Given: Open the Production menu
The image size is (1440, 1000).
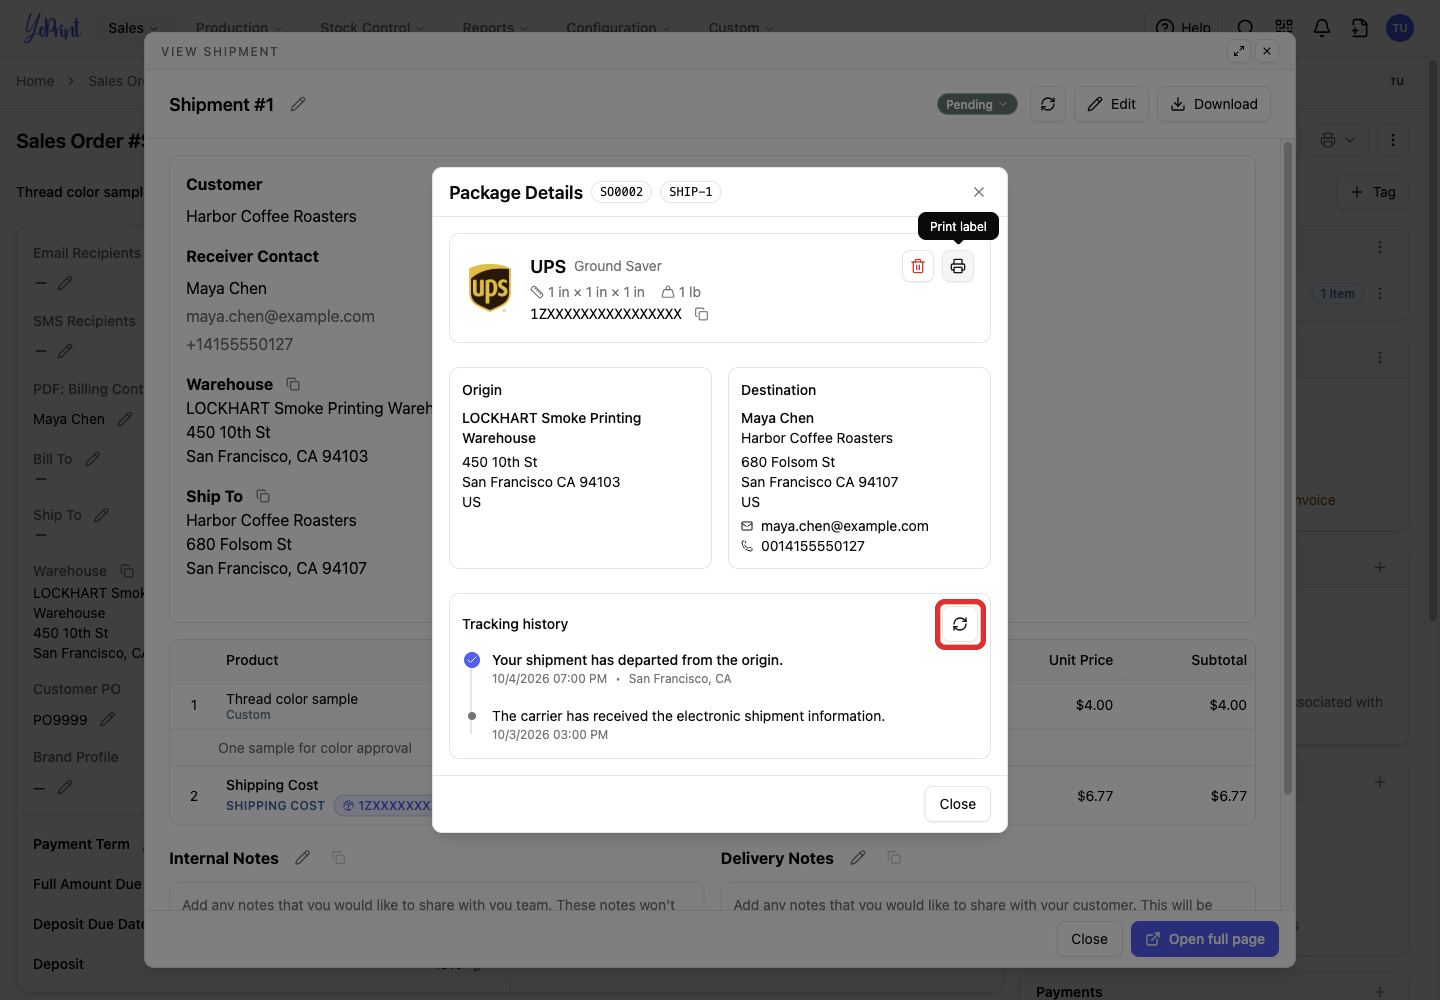Looking at the screenshot, I should click(239, 28).
